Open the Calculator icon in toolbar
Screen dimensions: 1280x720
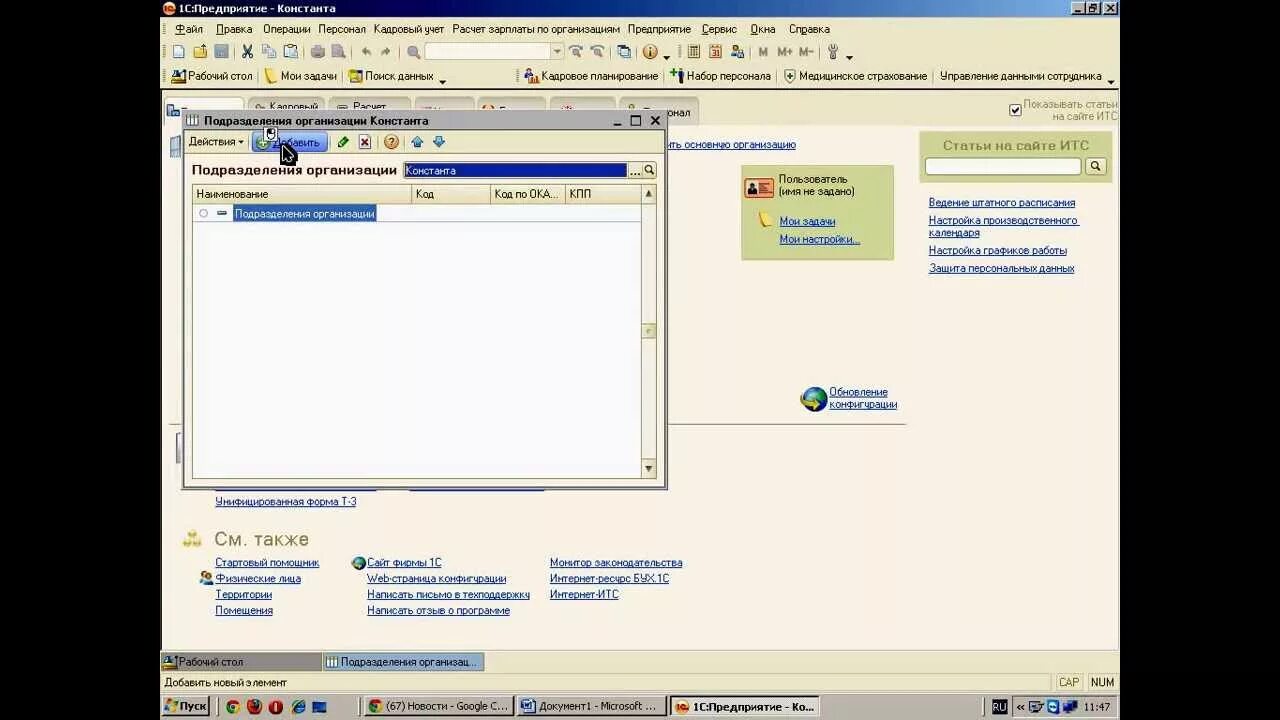pyautogui.click(x=693, y=52)
